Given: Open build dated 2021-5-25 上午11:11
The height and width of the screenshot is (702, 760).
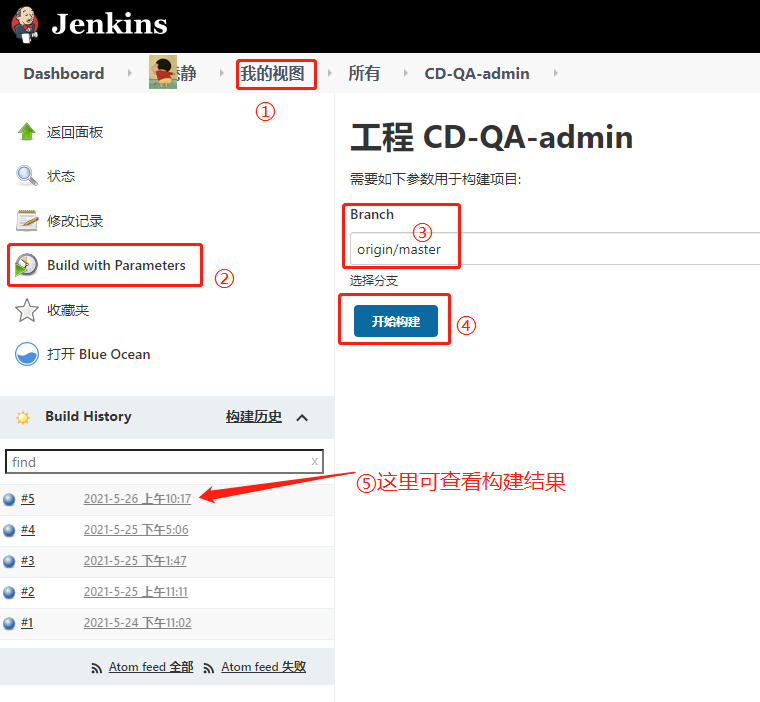Looking at the screenshot, I should click(x=135, y=592).
